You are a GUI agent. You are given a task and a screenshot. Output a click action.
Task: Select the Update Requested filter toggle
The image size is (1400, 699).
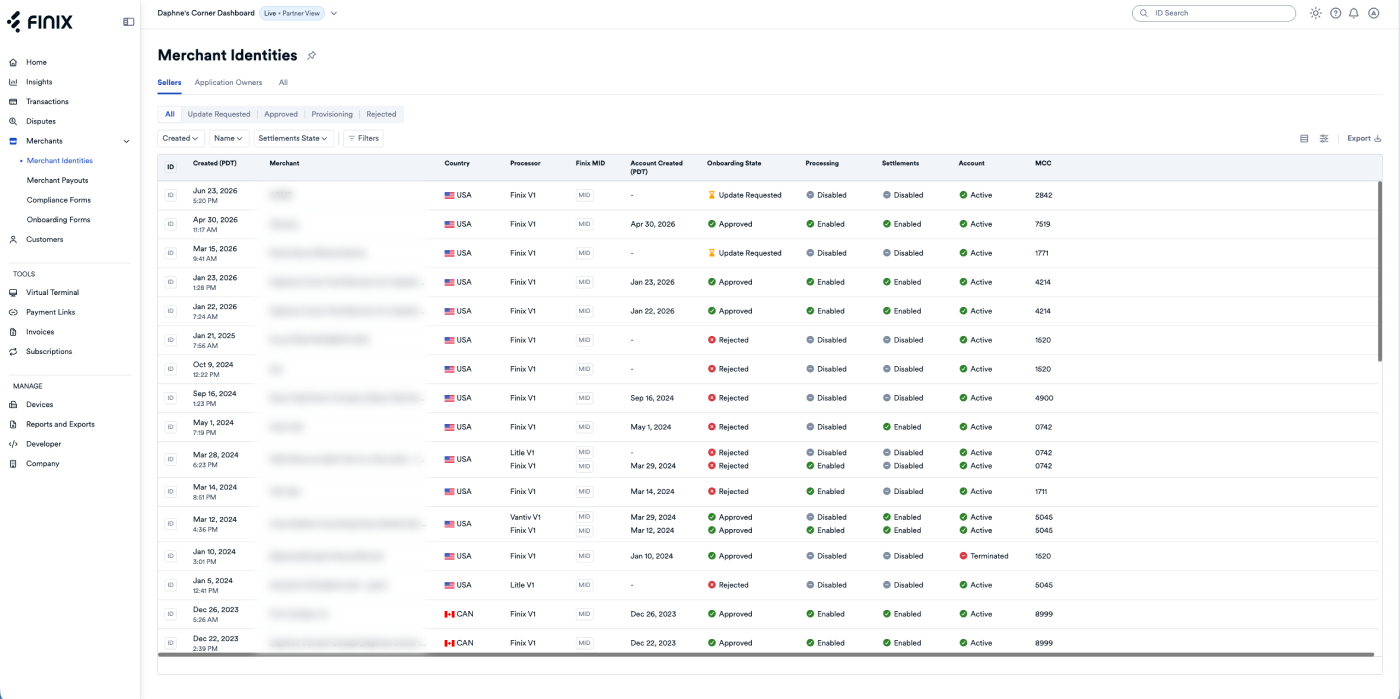(x=219, y=114)
